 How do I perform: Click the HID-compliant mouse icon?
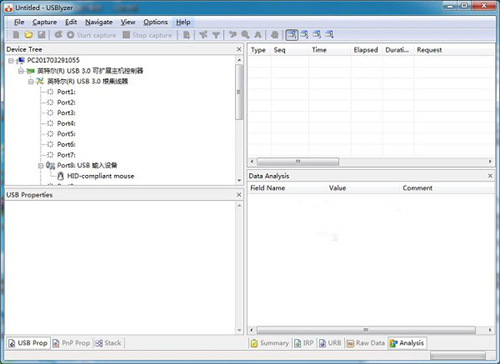tap(60, 176)
